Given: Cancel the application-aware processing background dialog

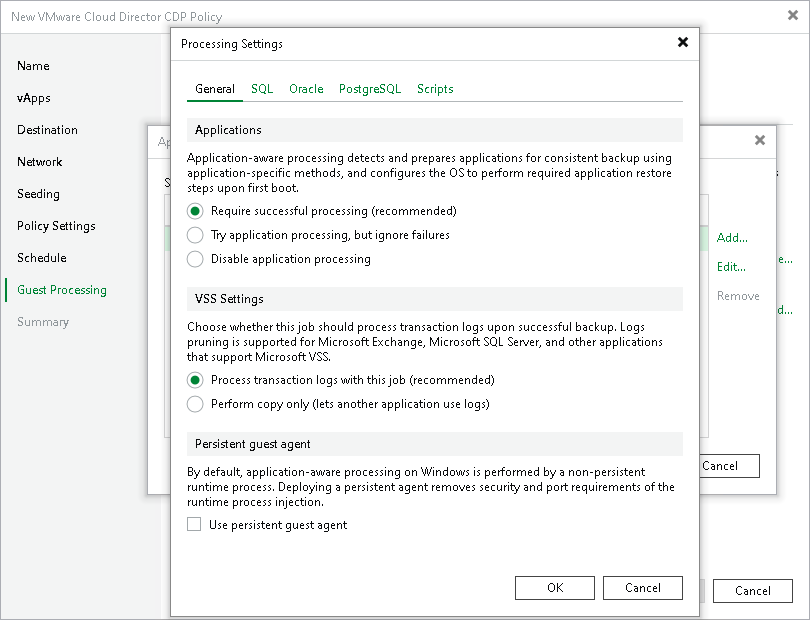Looking at the screenshot, I should [729, 466].
